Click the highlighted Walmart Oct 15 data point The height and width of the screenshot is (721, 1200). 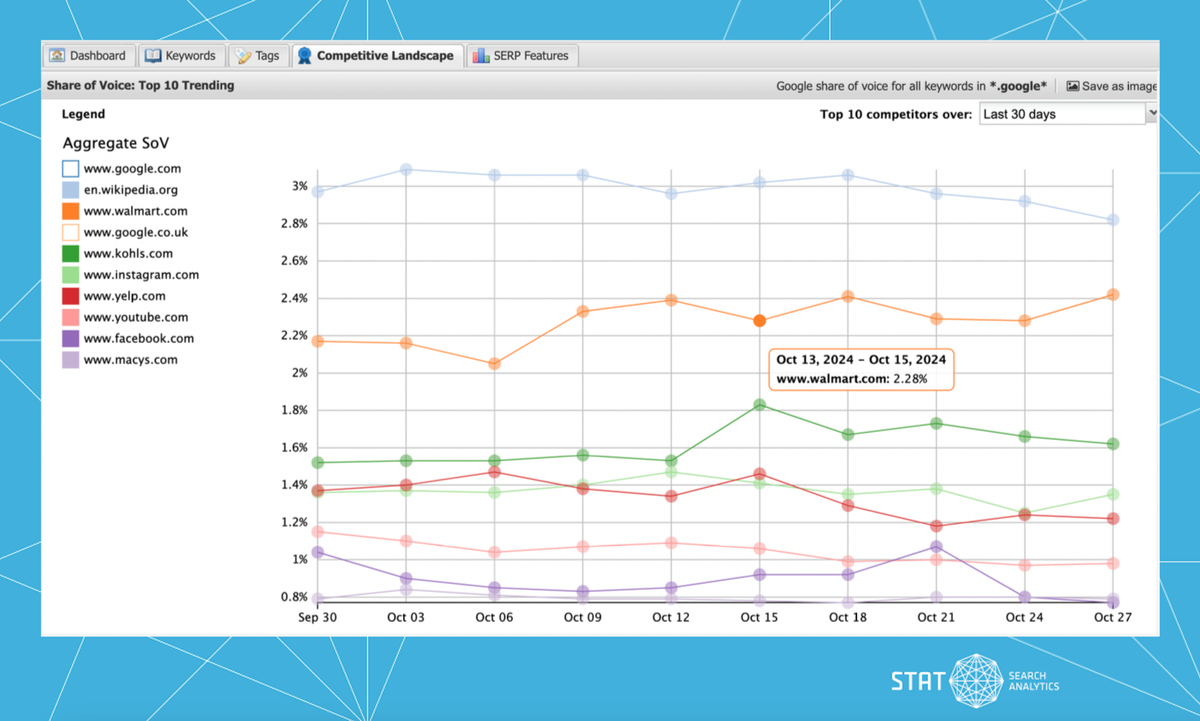(759, 321)
